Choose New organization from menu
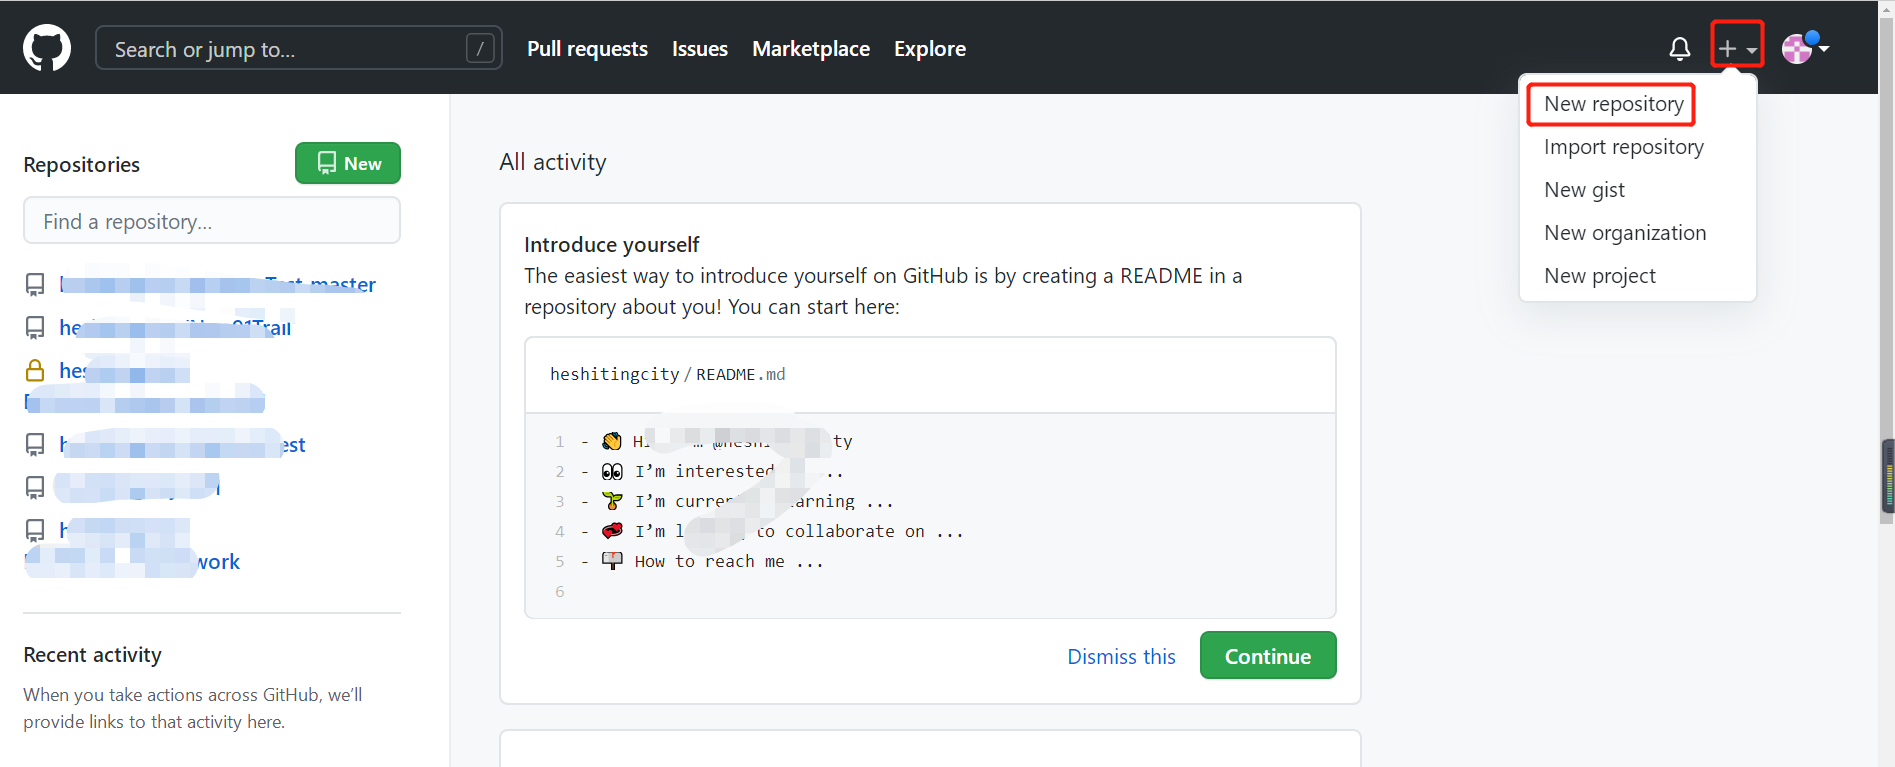This screenshot has width=1895, height=767. point(1625,233)
